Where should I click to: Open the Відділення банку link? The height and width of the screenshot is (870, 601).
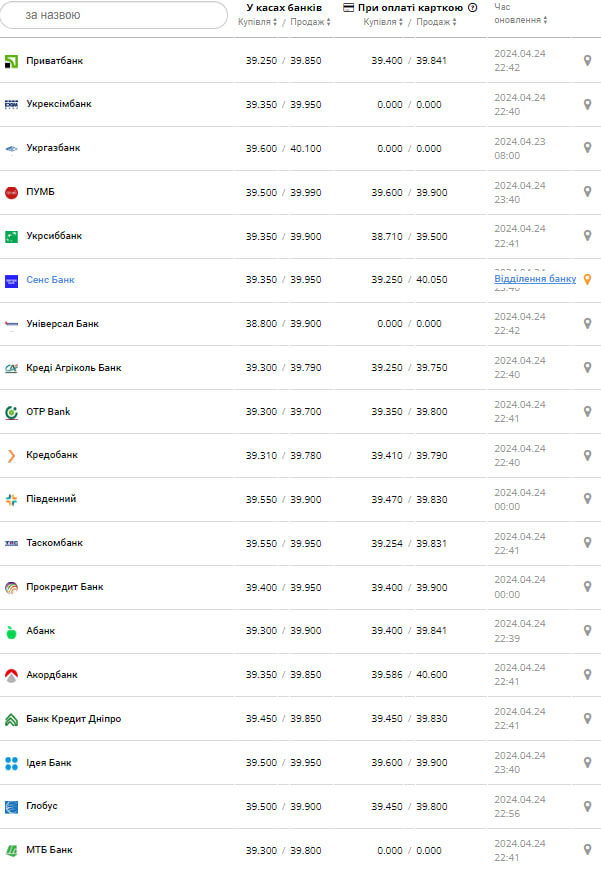[x=535, y=279]
